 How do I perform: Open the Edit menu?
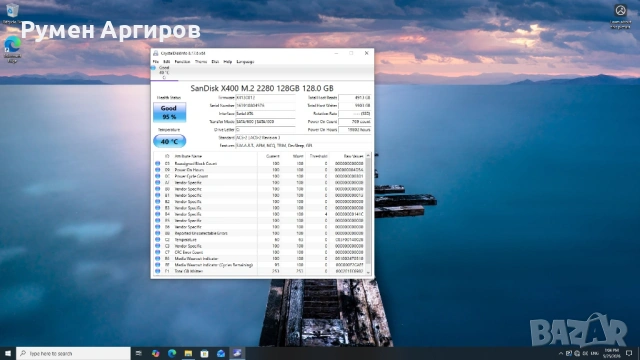pos(167,62)
